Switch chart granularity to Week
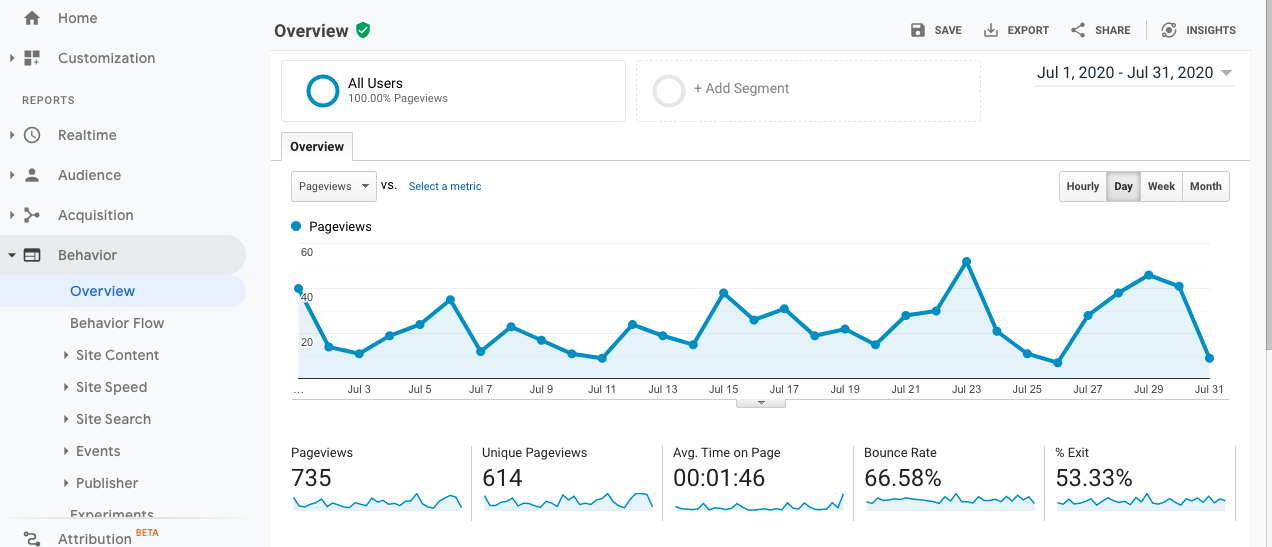Screen dimensions: 1272x547 coord(1161,186)
